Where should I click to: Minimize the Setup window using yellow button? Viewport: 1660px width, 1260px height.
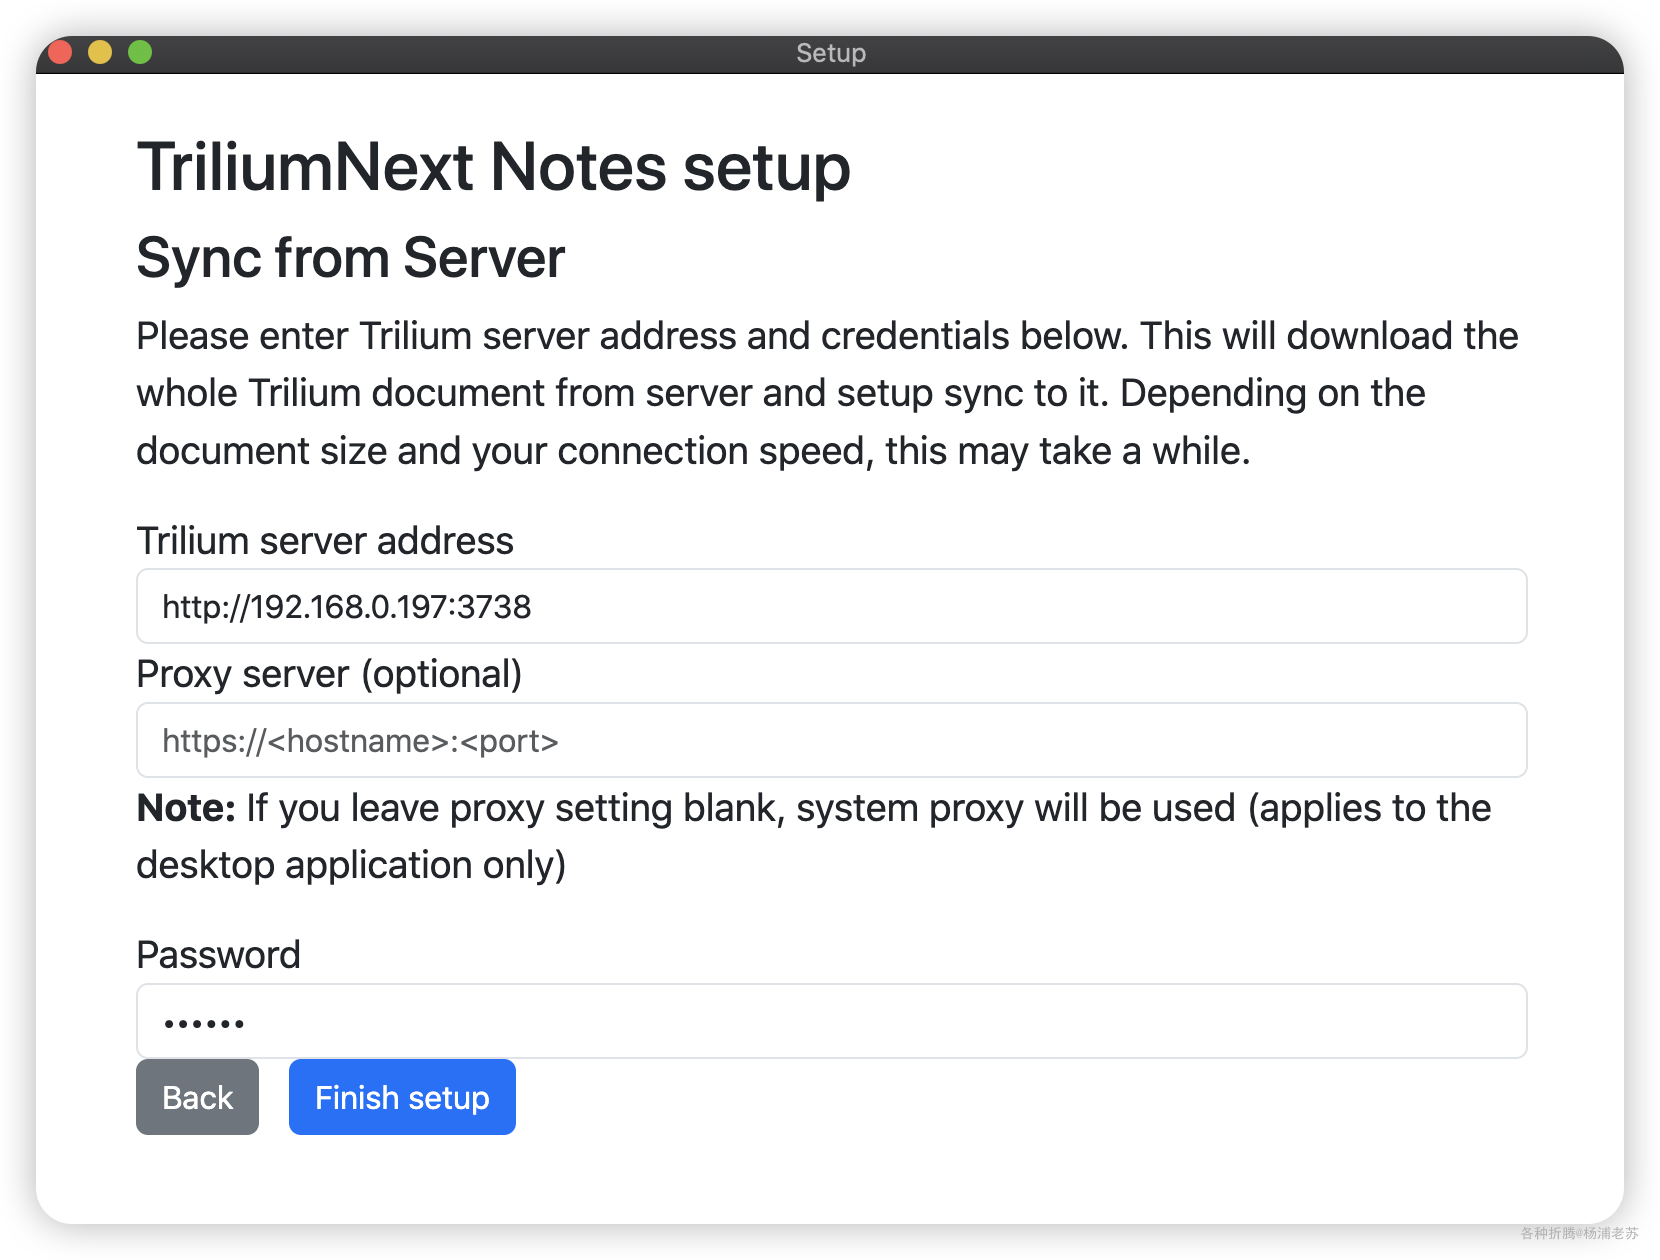pyautogui.click(x=100, y=52)
